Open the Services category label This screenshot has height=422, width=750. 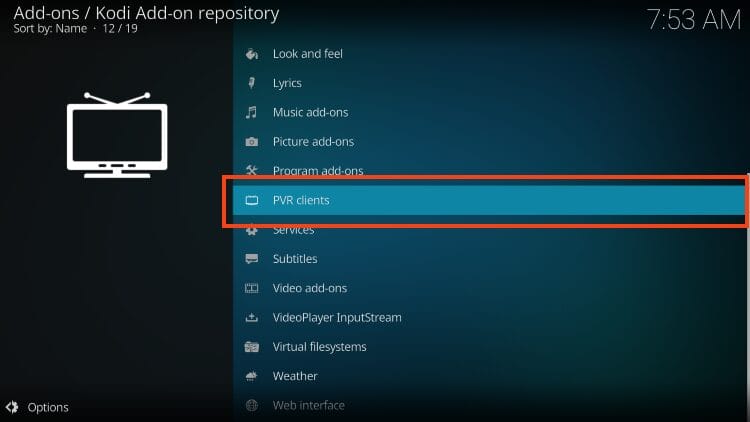click(294, 230)
